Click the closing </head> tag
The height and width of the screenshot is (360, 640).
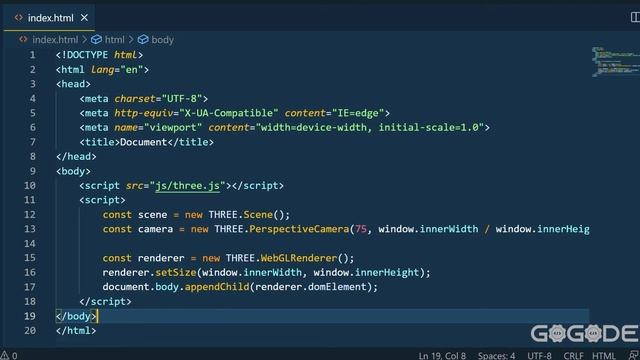[76, 156]
